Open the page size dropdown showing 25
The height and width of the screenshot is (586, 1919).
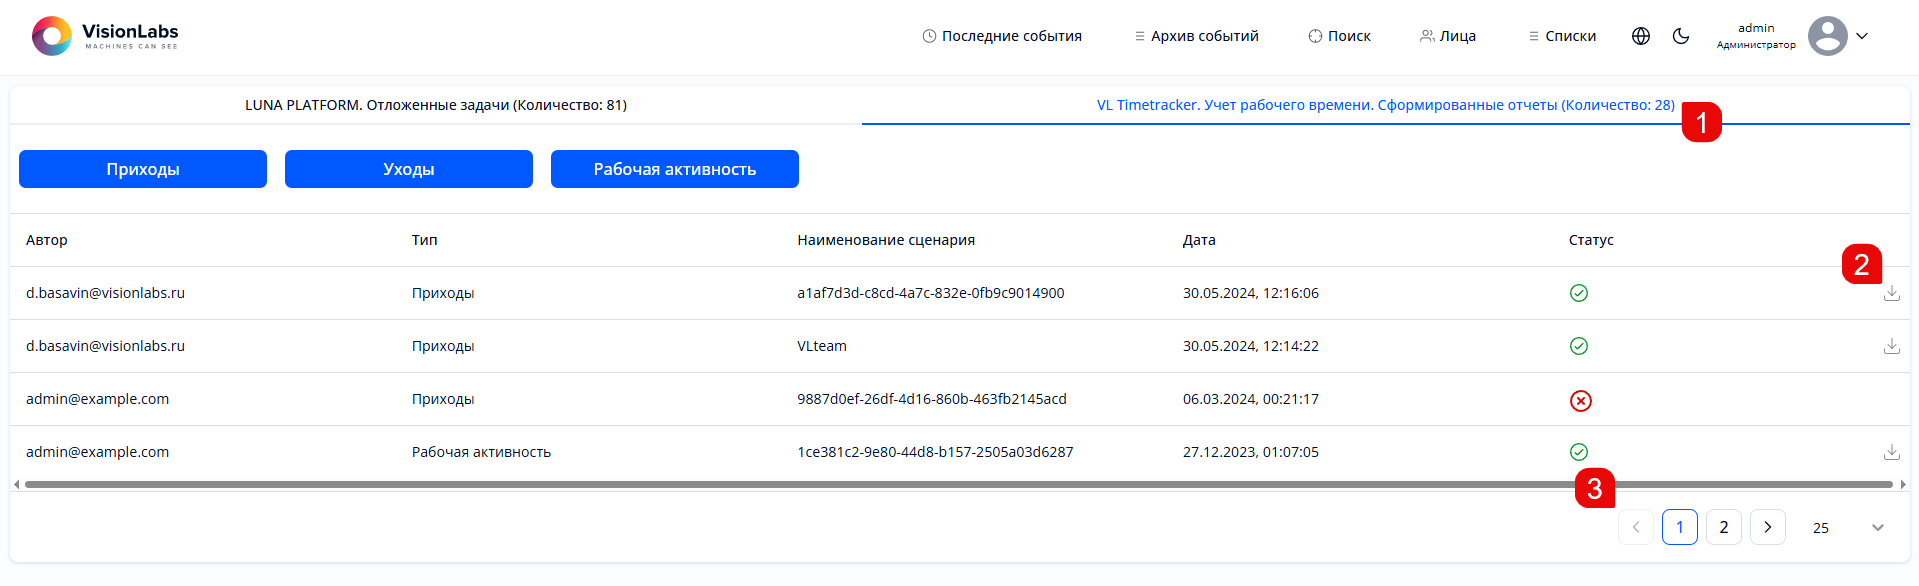(x=1847, y=528)
